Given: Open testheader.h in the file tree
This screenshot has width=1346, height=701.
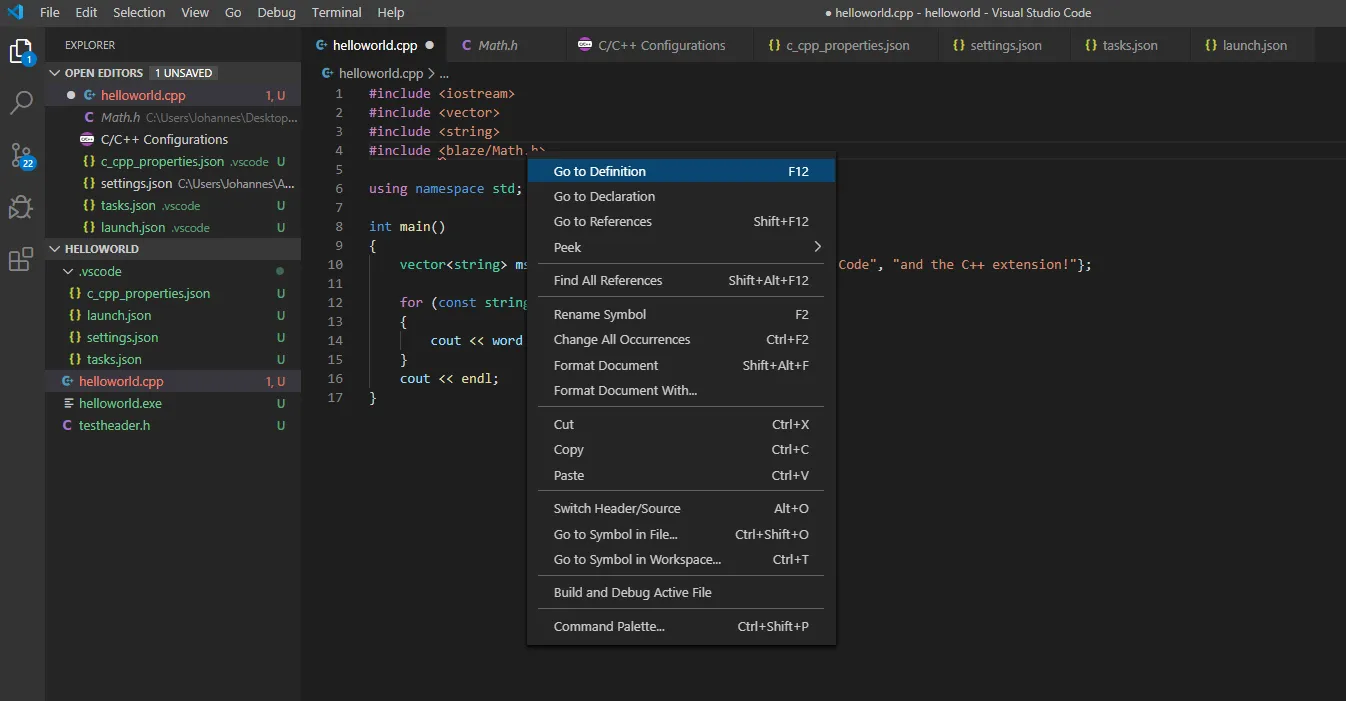Looking at the screenshot, I should click(114, 426).
